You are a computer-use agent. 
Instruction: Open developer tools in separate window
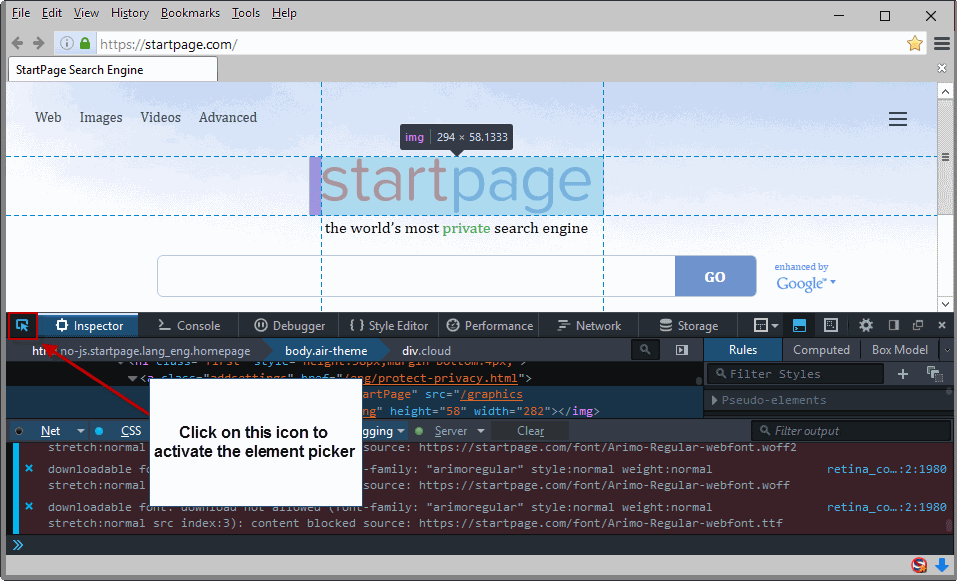pos(917,325)
